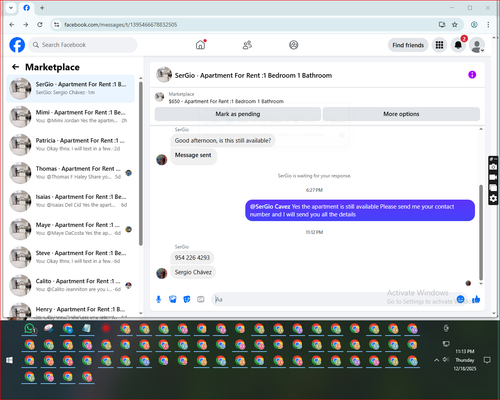Screen dimensions: 500x400
Task: Open the Maye apartment conversation
Action: pyautogui.click(x=71, y=229)
